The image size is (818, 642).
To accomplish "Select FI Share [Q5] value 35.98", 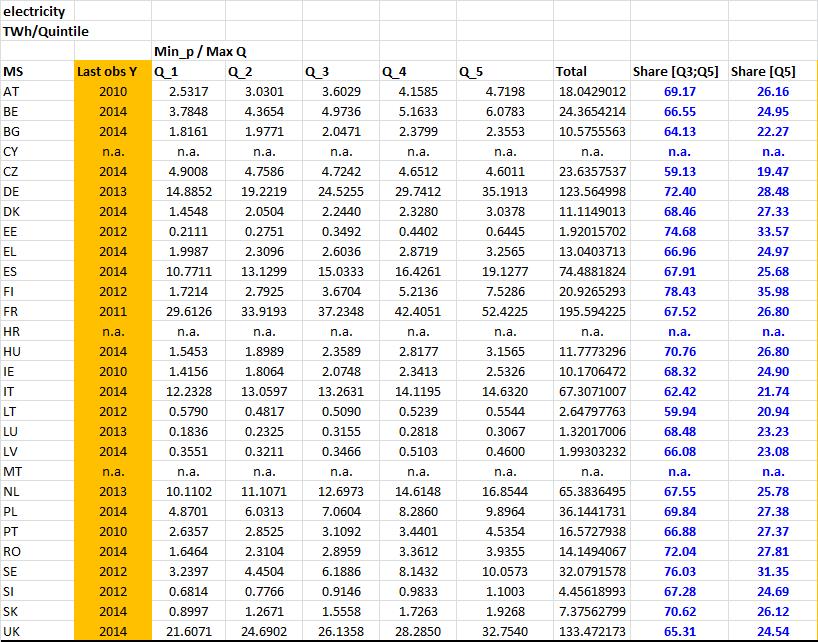I will coord(772,291).
